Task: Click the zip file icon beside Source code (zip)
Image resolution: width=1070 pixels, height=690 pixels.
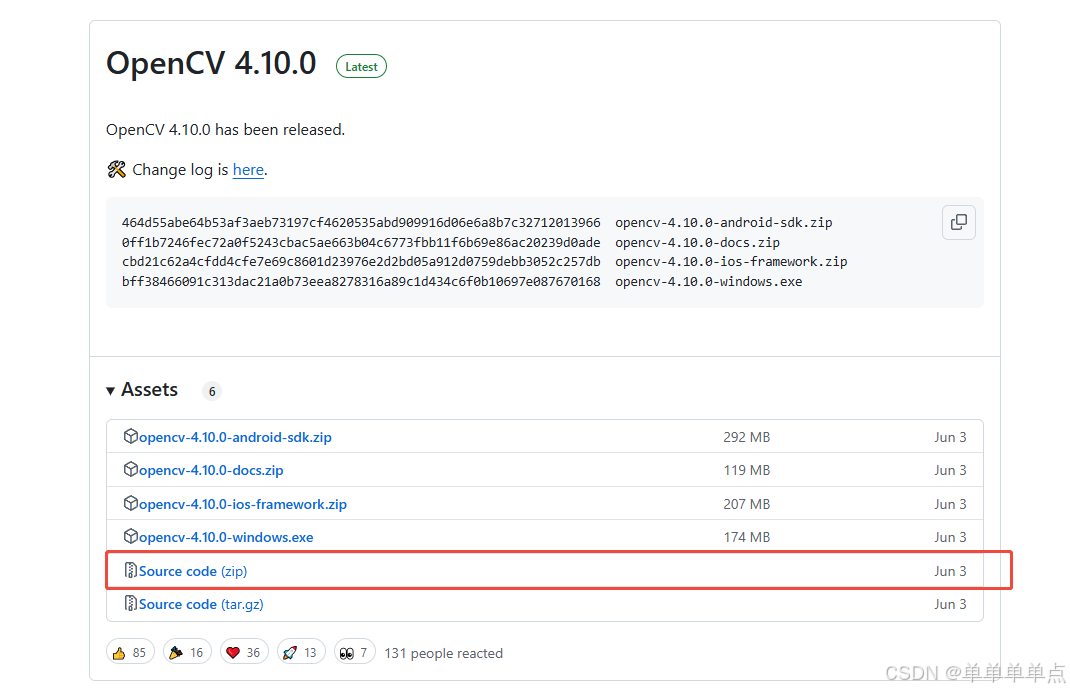Action: [130, 570]
